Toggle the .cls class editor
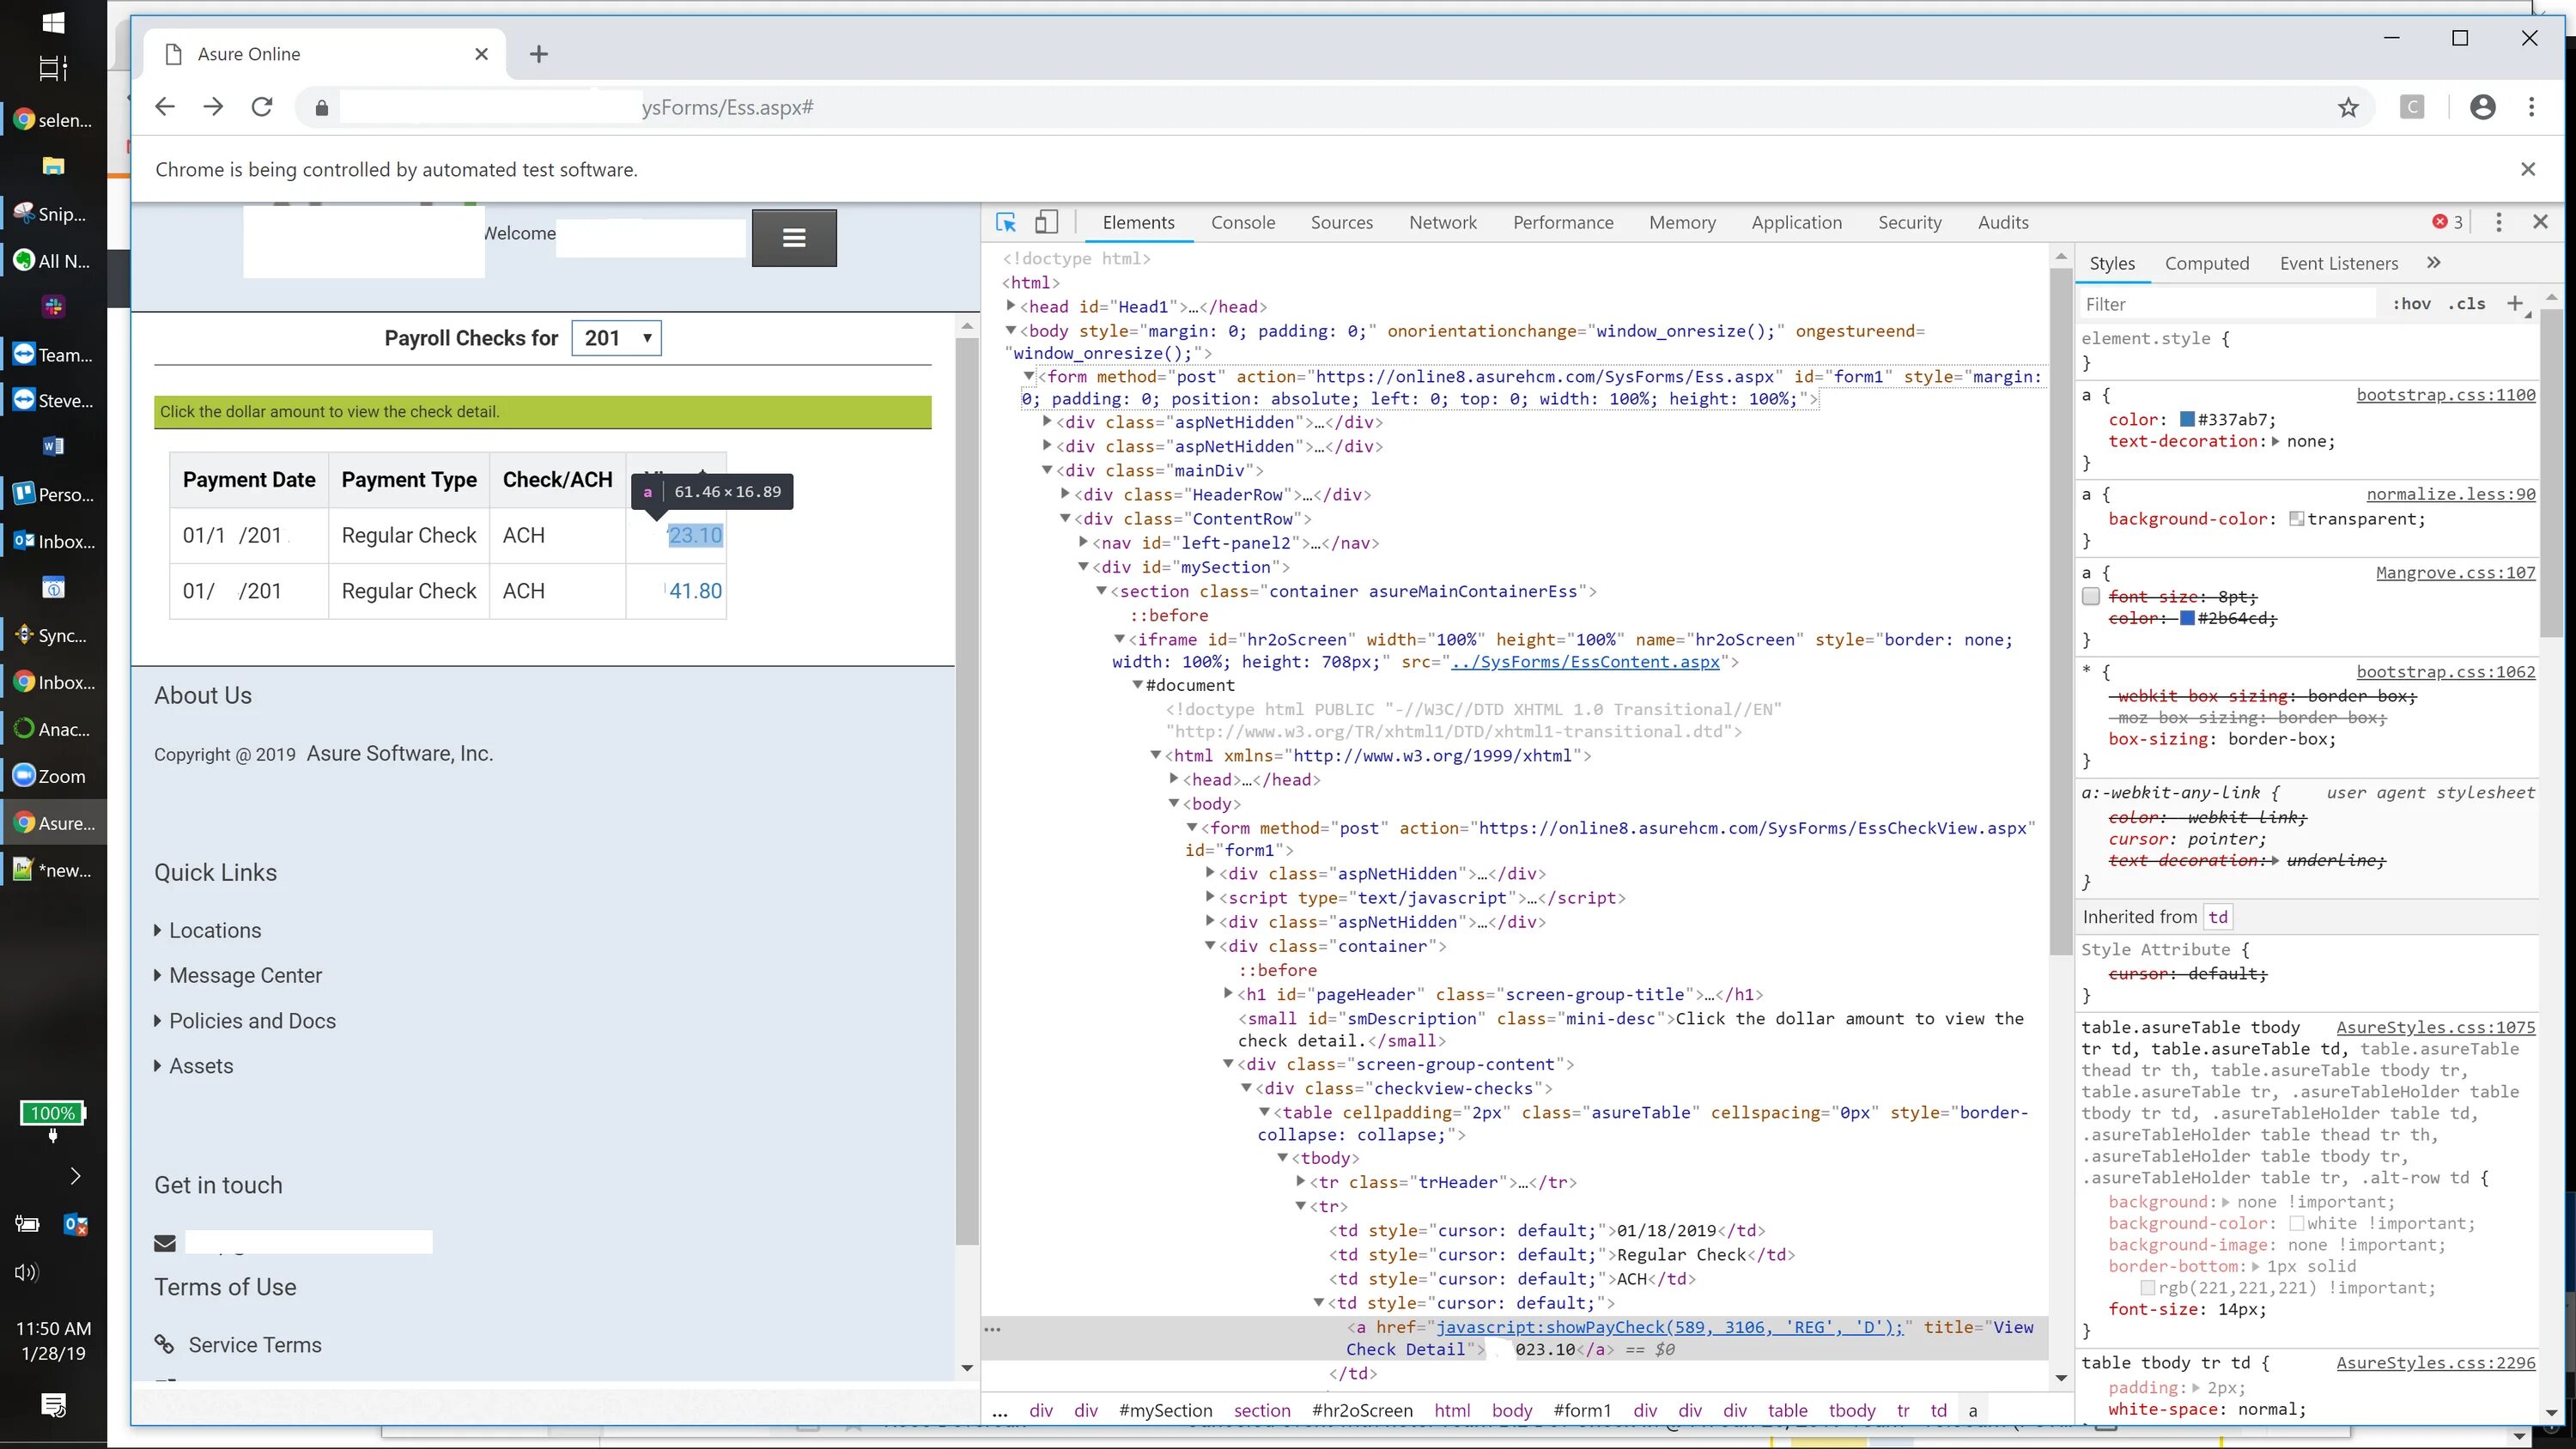This screenshot has width=2576, height=1449. (x=2466, y=304)
